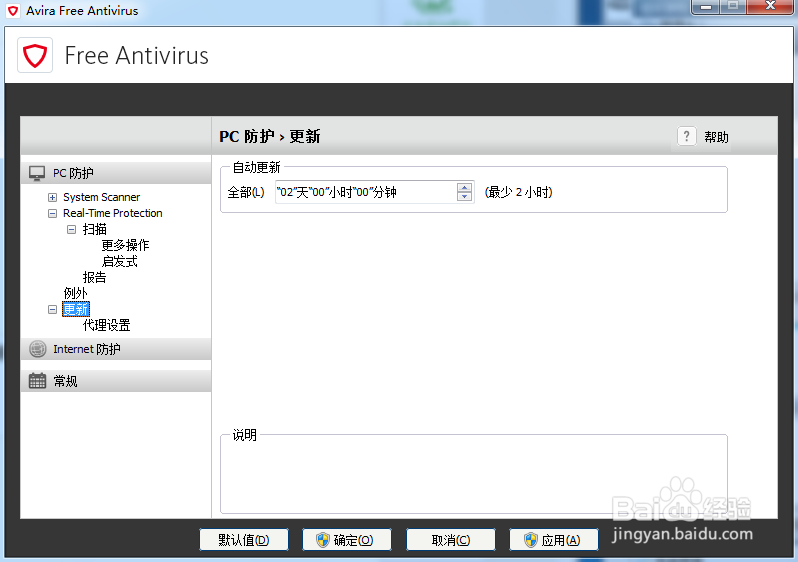Click the 确定(O) OK button
The width and height of the screenshot is (798, 562).
pos(347,540)
